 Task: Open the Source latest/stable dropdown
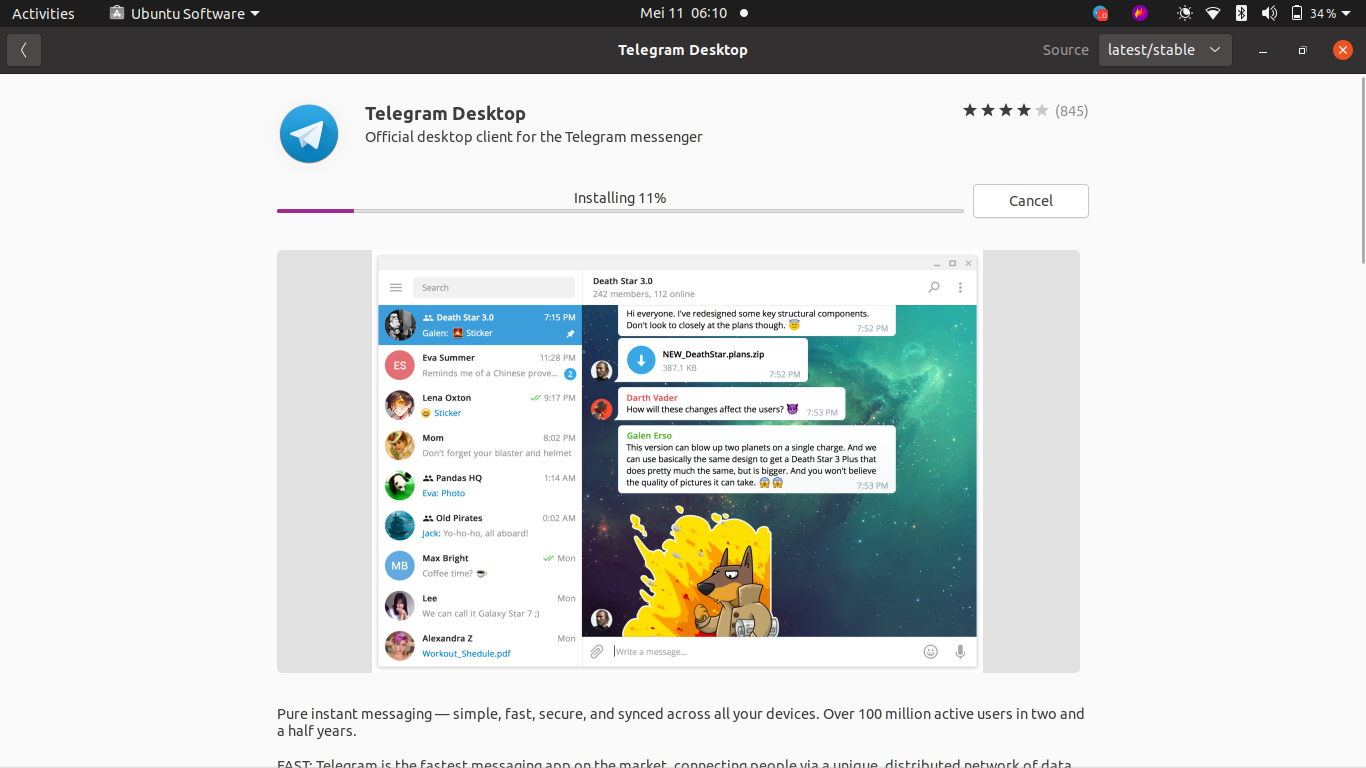tap(1165, 50)
